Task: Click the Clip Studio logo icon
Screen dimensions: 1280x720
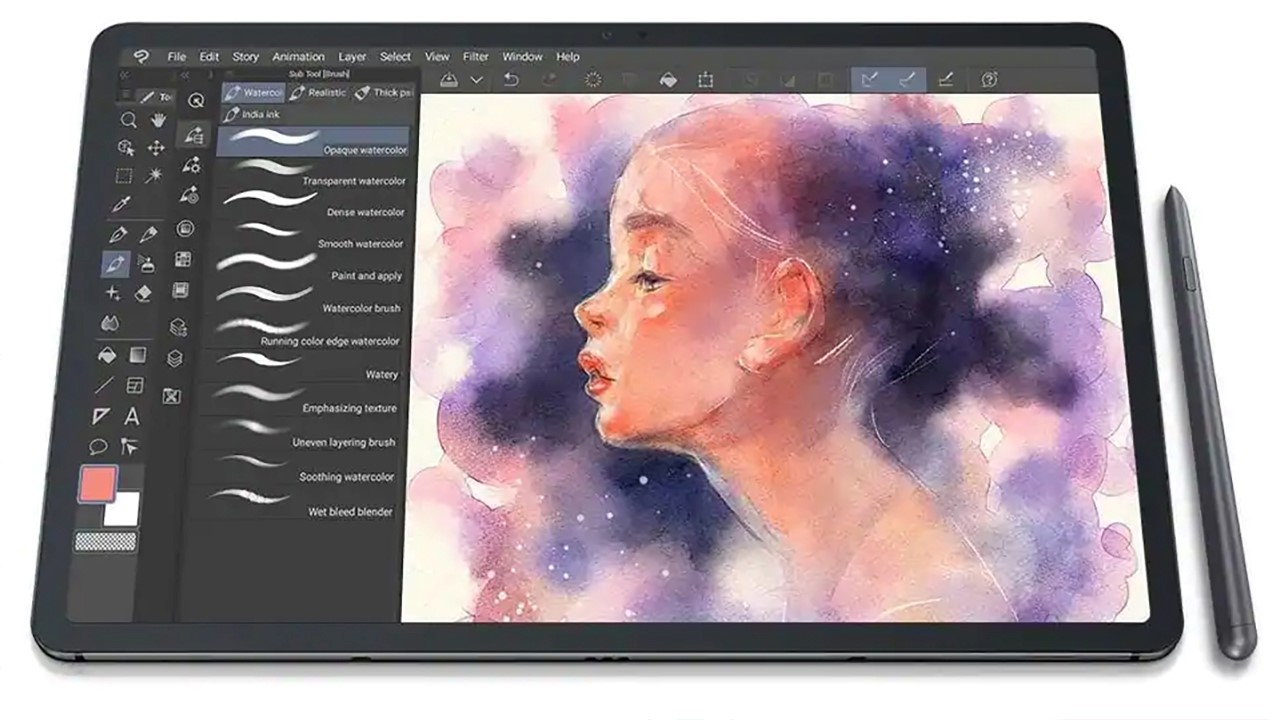Action: pos(141,57)
